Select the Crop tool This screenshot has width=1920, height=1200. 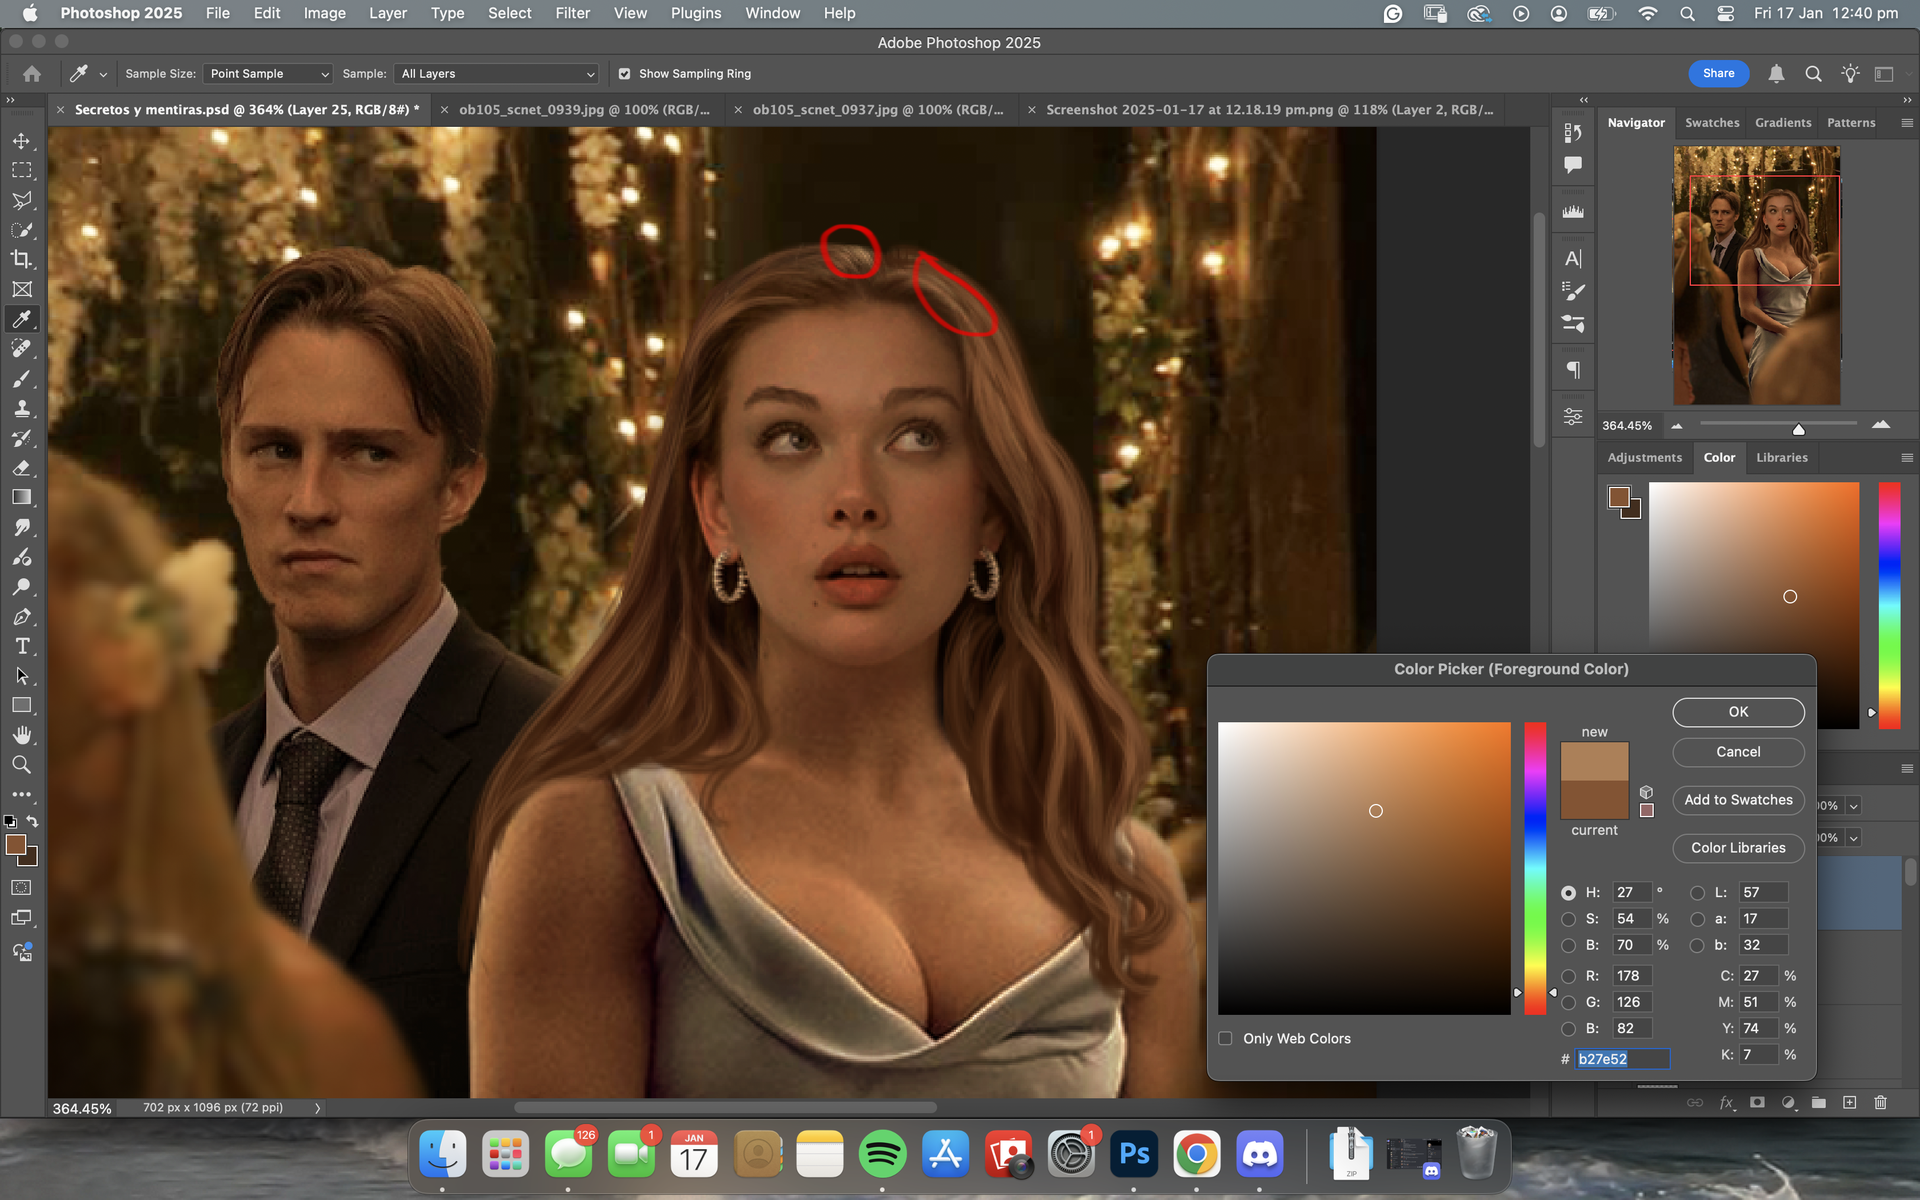coord(21,260)
